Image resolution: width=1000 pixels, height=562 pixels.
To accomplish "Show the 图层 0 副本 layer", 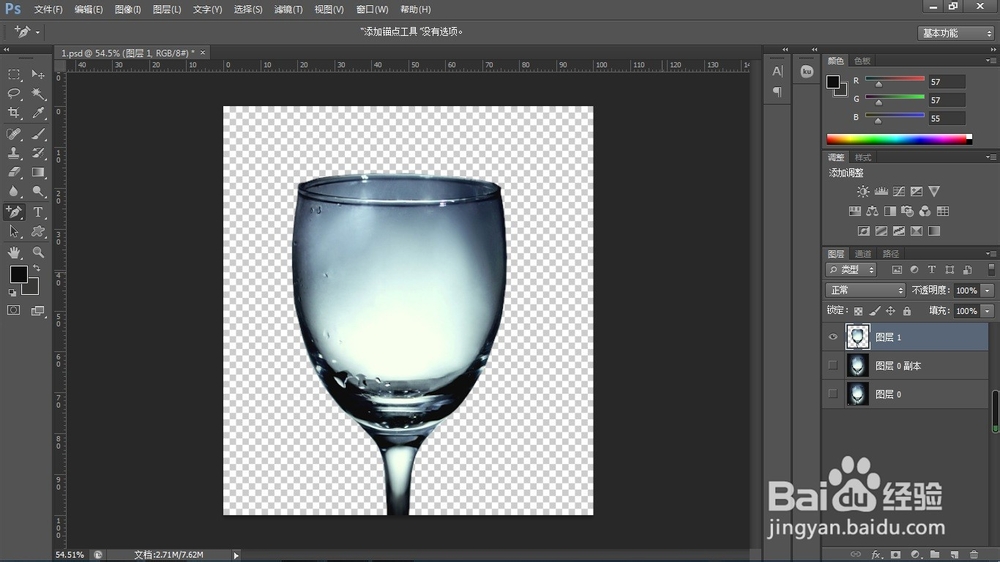I will point(833,366).
